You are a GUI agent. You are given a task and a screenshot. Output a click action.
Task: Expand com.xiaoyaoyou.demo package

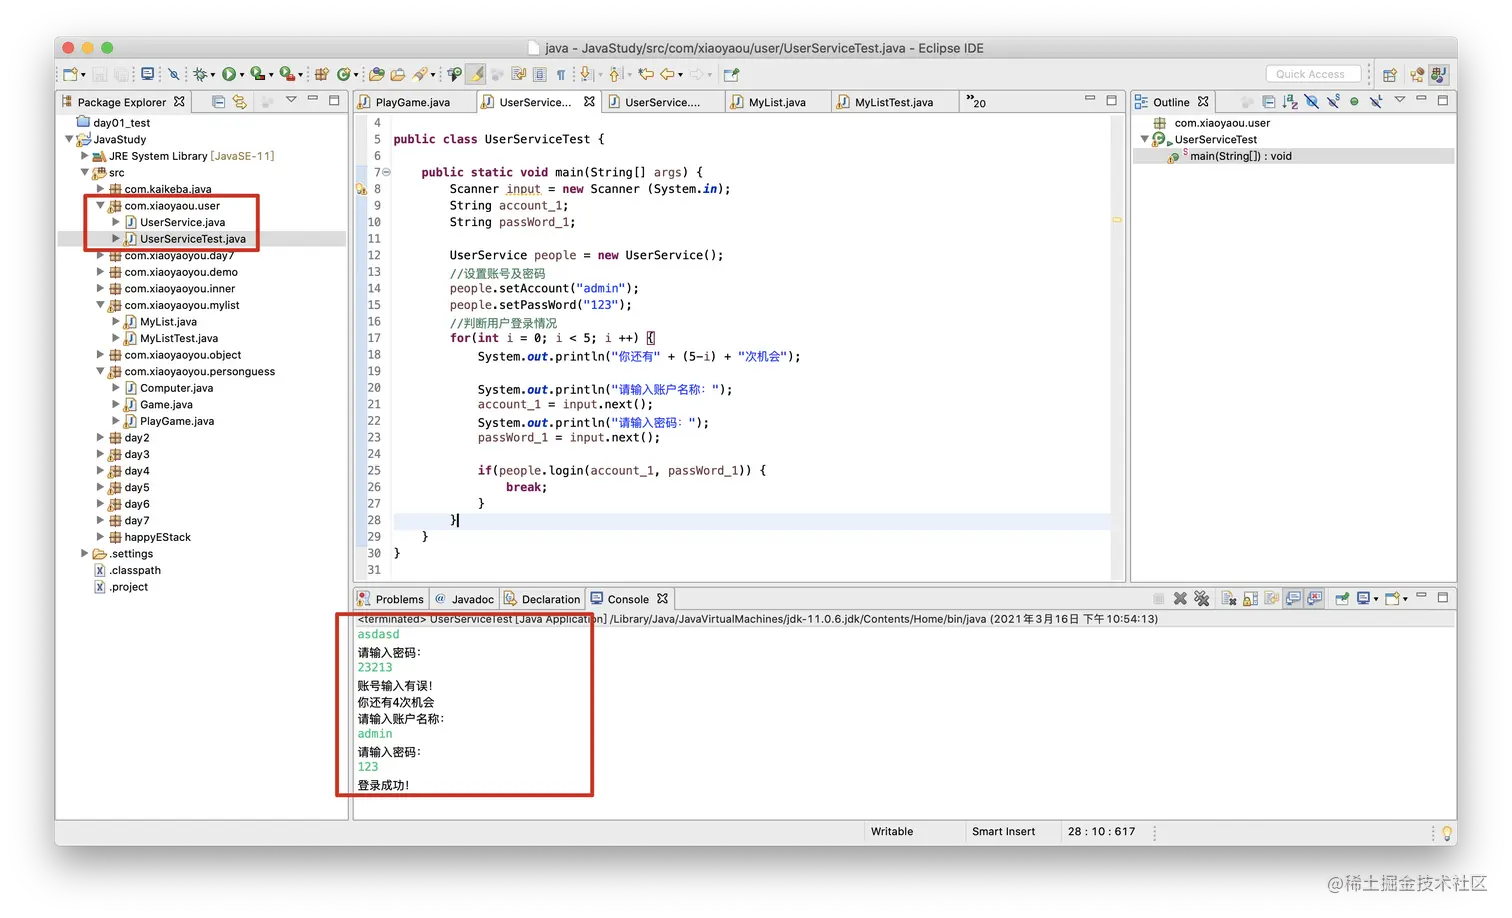point(100,272)
